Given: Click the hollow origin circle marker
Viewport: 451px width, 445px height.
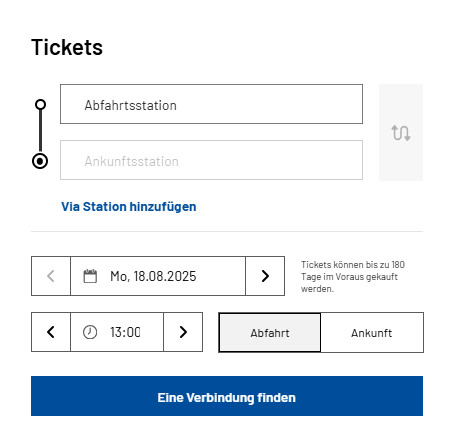Looking at the screenshot, I should point(40,104).
